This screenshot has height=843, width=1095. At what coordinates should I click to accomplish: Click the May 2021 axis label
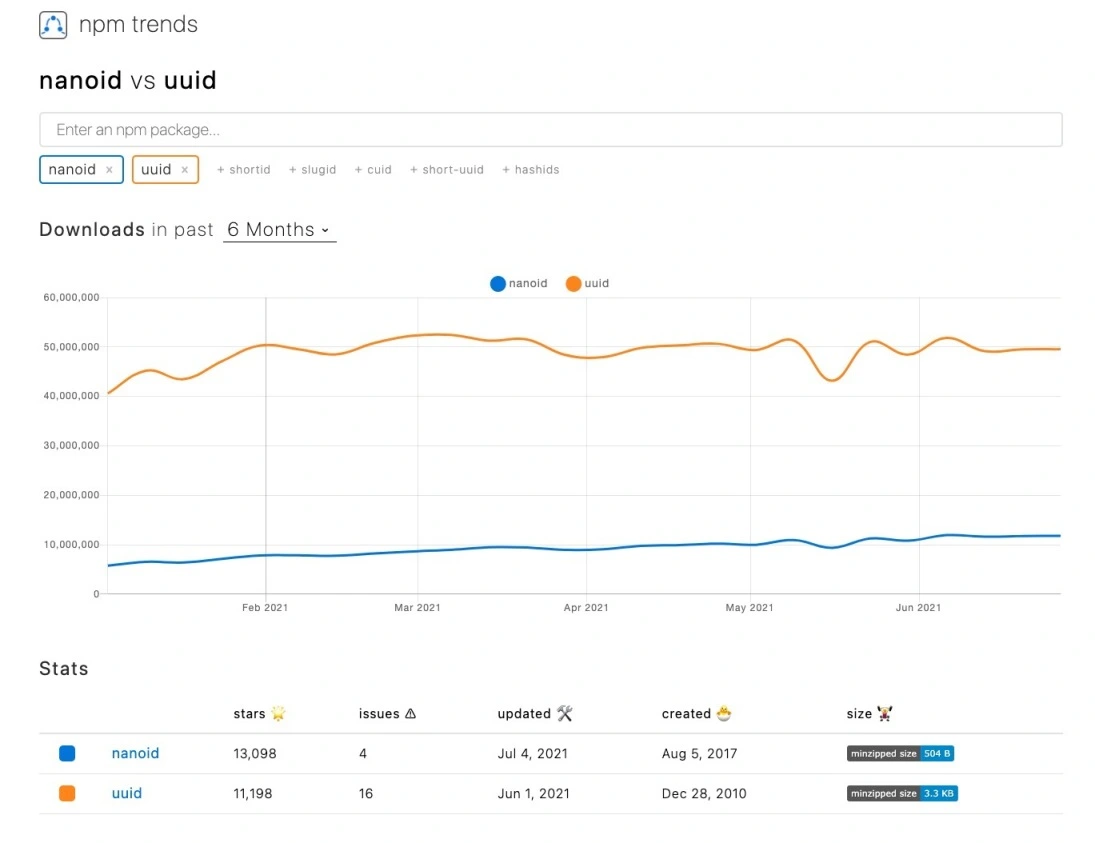tap(749, 608)
